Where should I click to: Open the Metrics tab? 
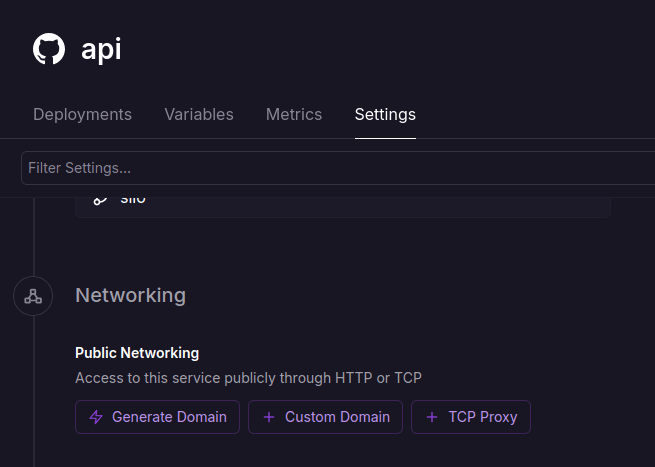[x=294, y=114]
